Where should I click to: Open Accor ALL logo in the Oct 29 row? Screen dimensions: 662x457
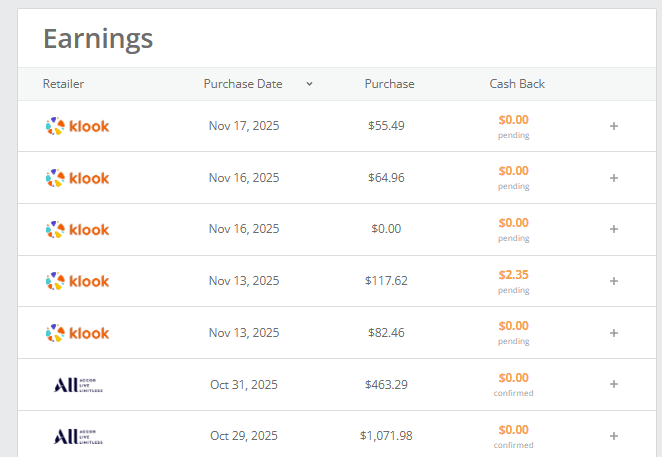[x=78, y=436]
